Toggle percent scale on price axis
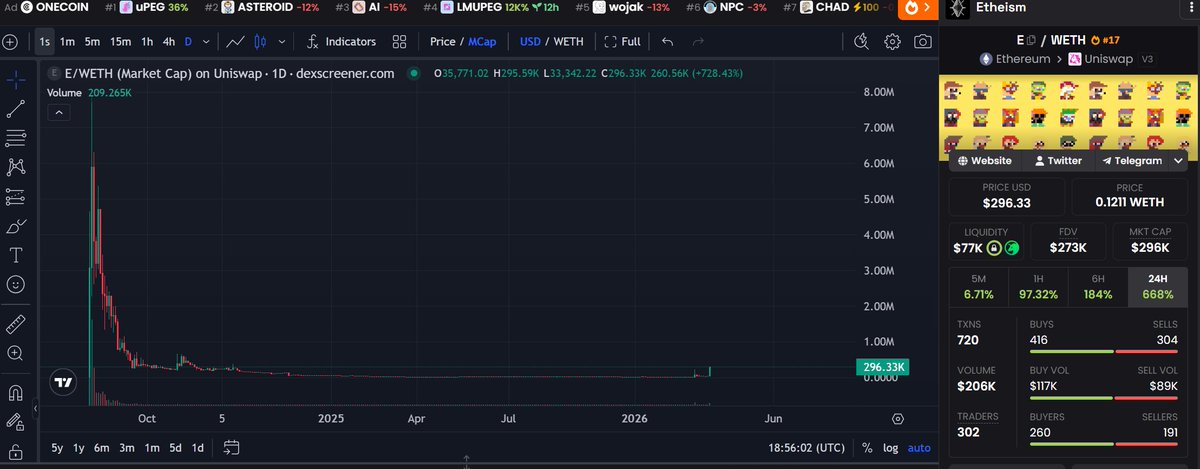 [x=867, y=448]
